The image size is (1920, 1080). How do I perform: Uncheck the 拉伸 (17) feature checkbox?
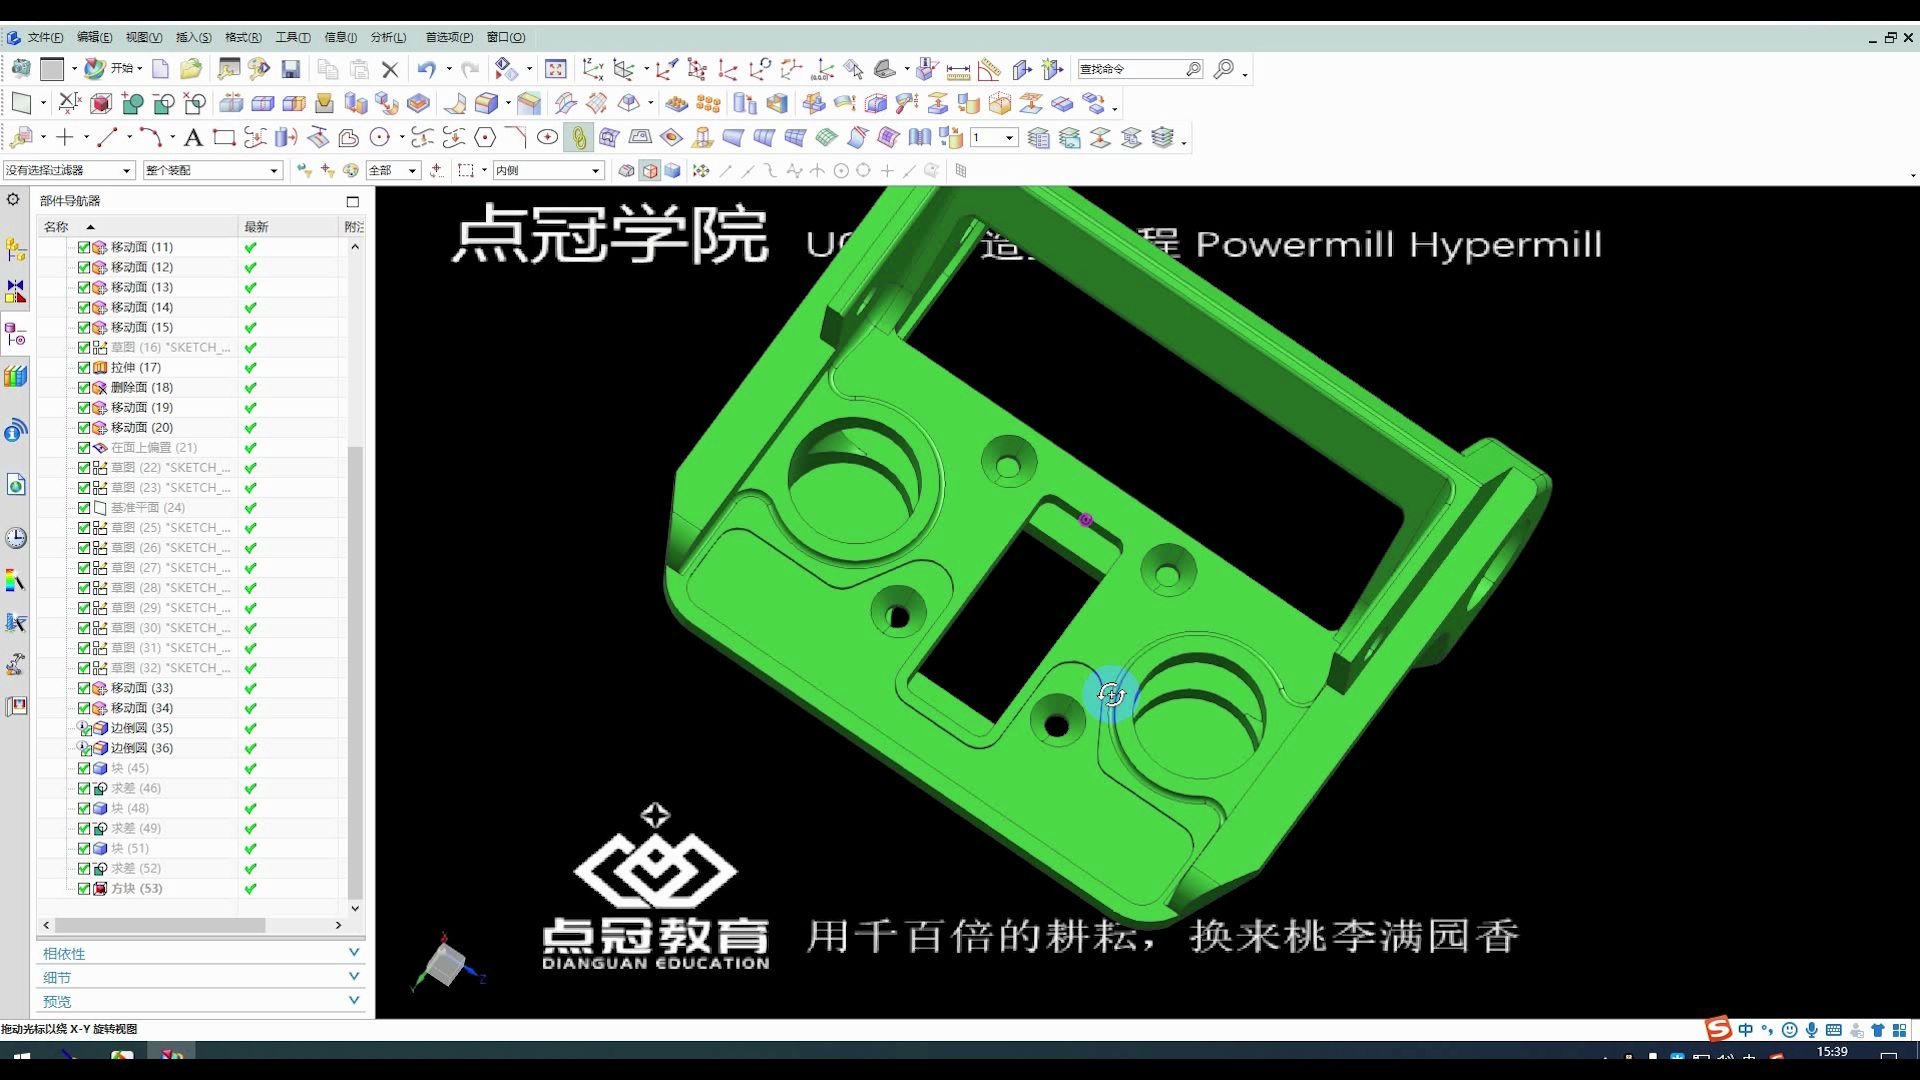[x=84, y=367]
